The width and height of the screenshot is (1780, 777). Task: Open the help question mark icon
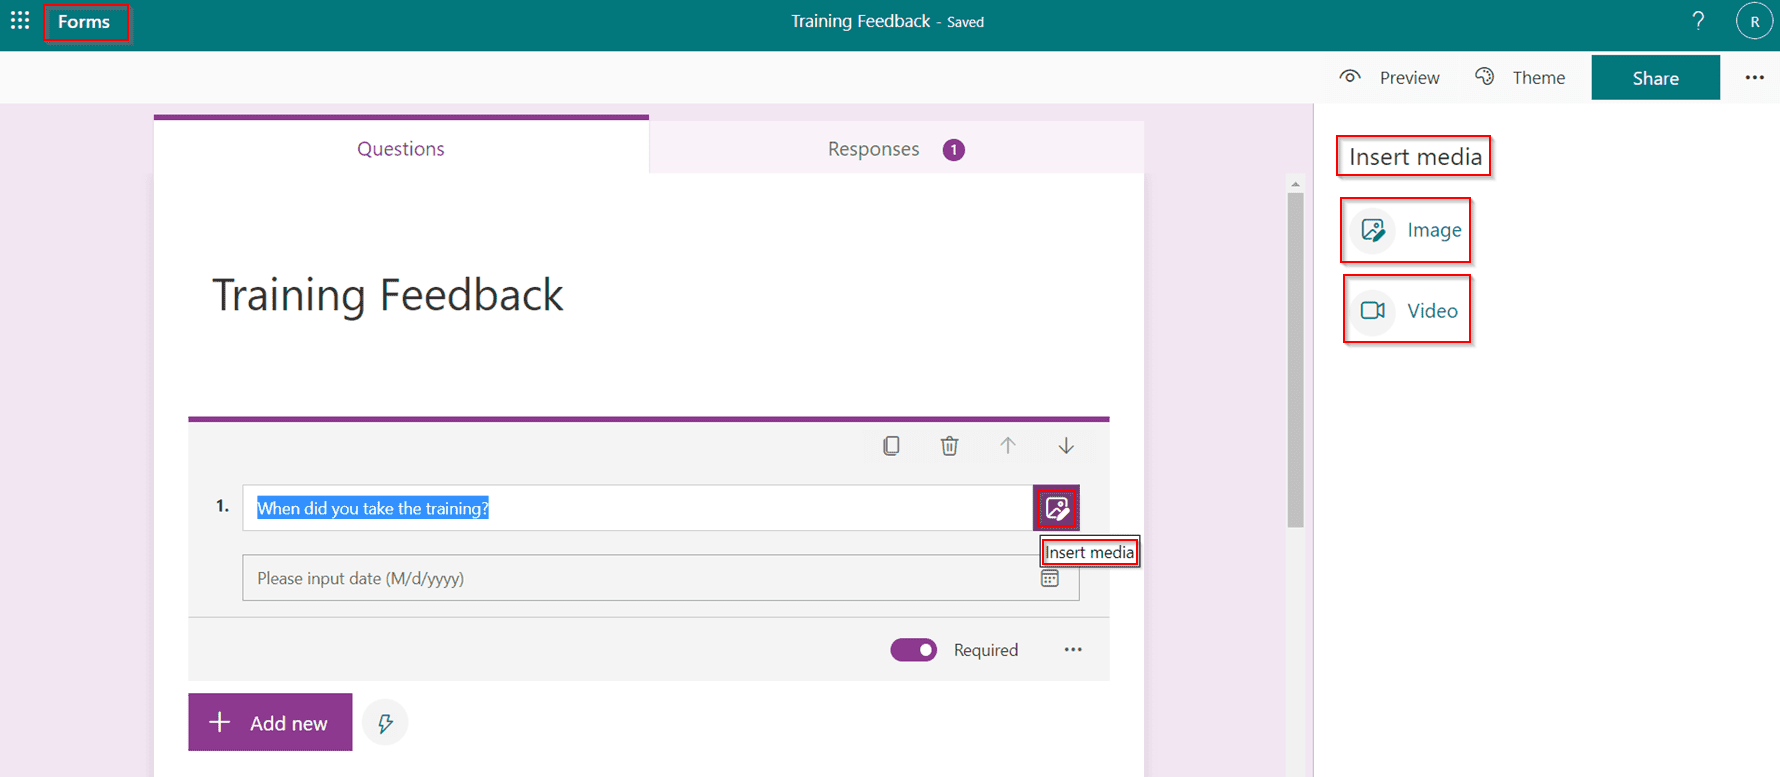point(1698,21)
